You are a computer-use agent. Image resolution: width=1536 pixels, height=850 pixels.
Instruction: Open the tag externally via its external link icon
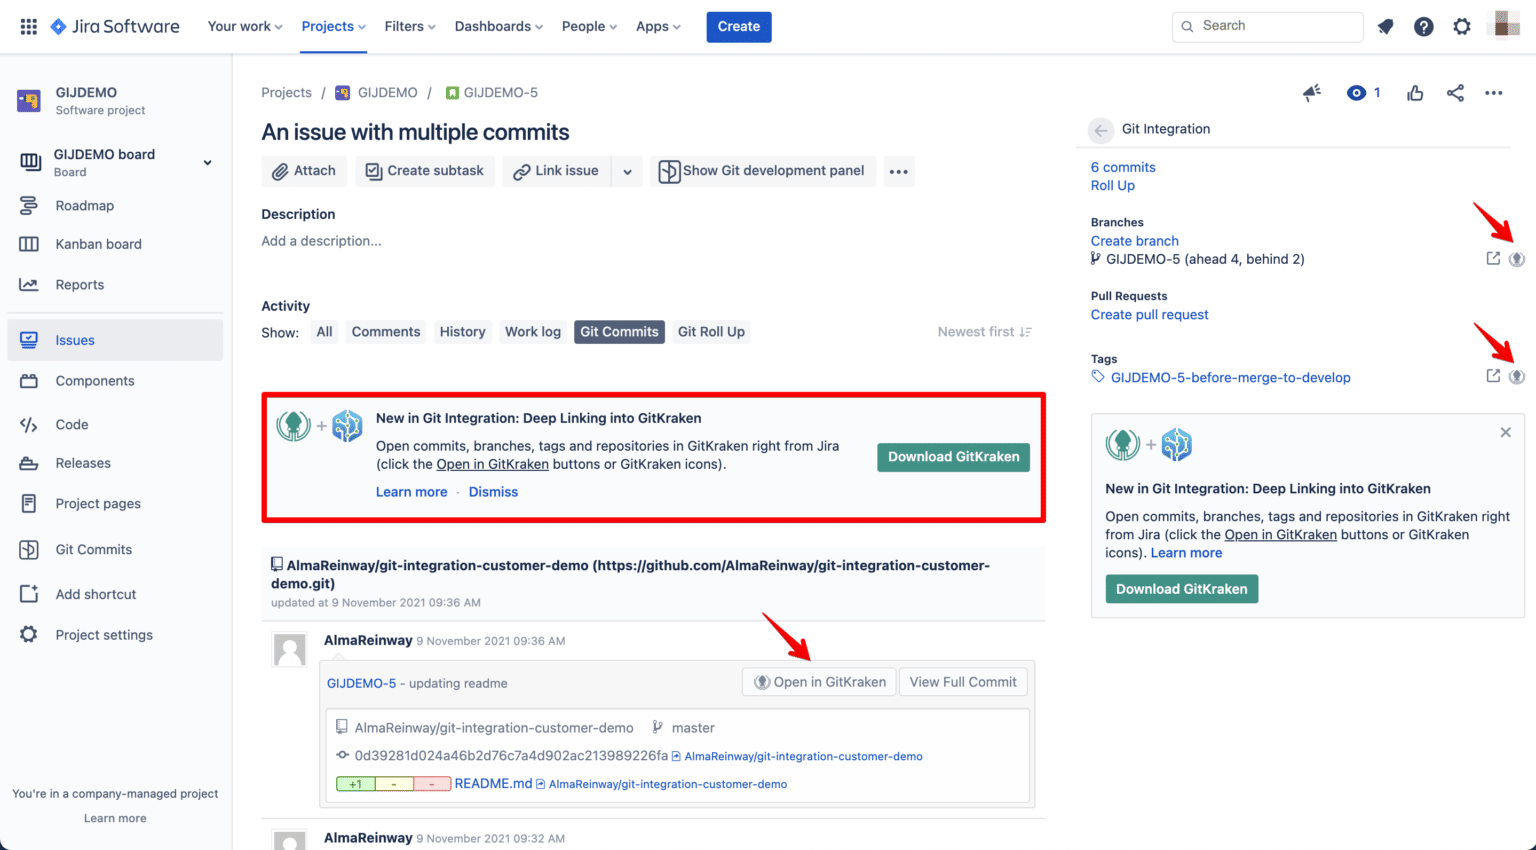(1491, 377)
